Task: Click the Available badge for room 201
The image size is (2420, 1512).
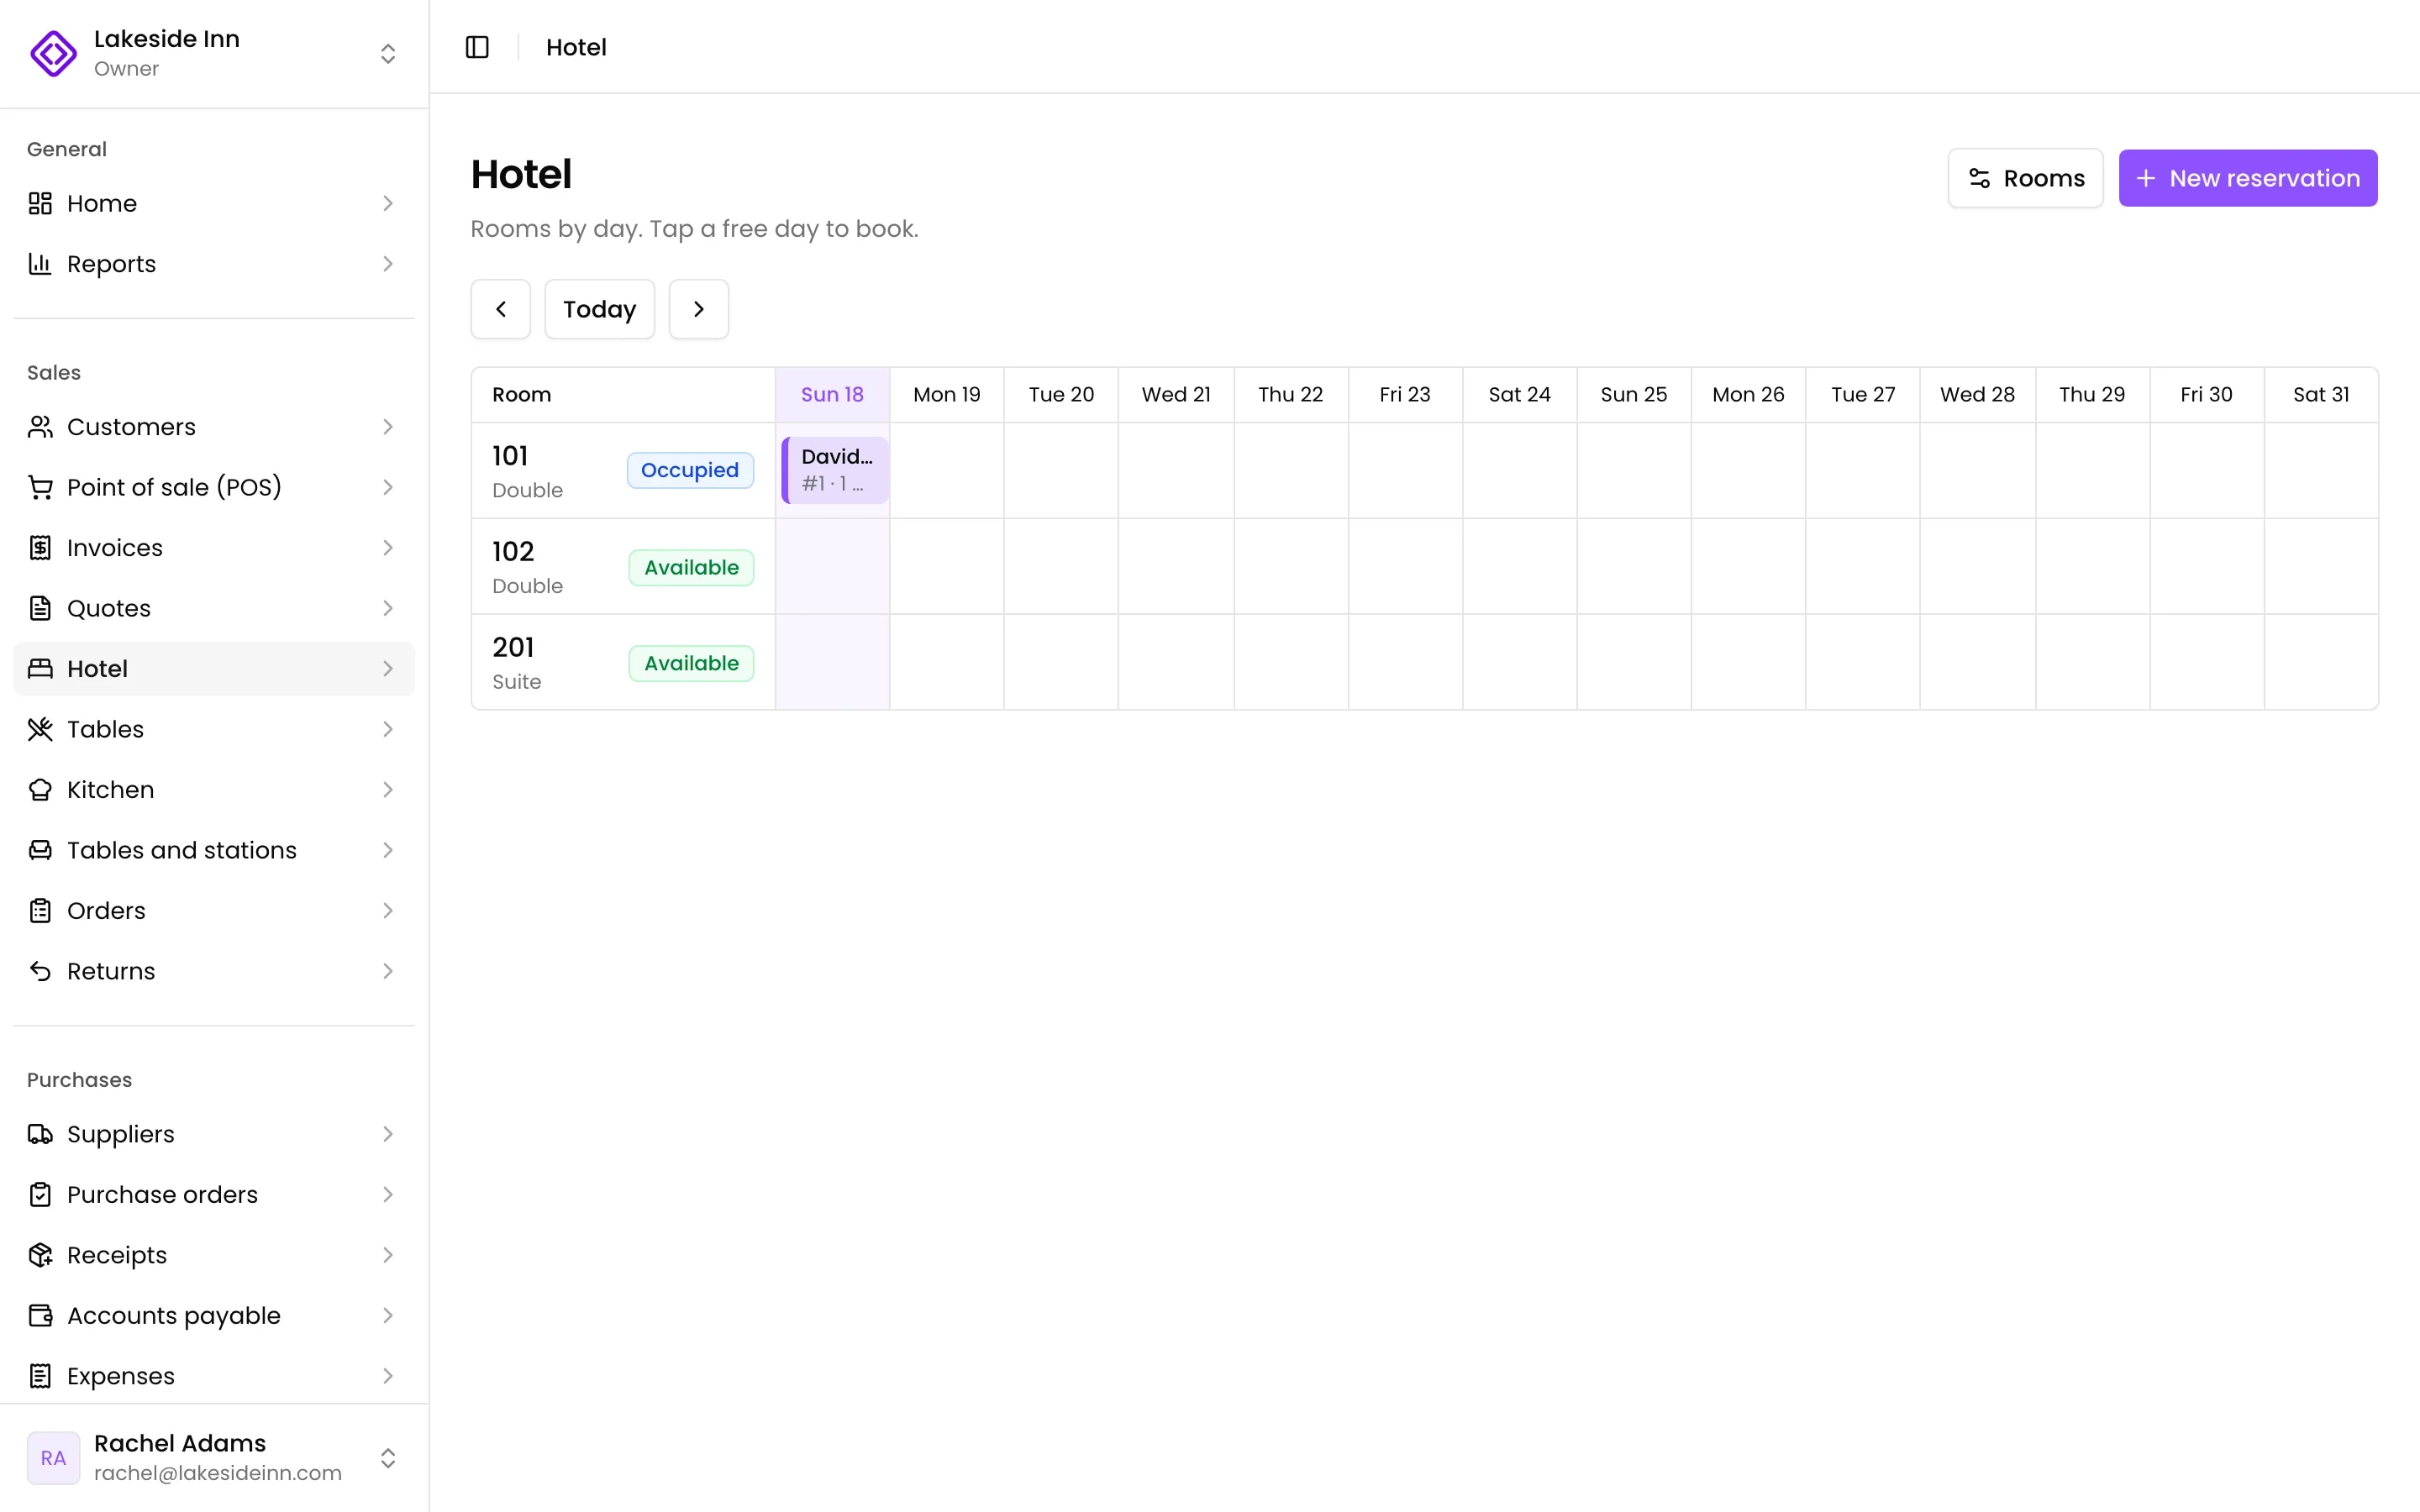Action: coord(691,663)
